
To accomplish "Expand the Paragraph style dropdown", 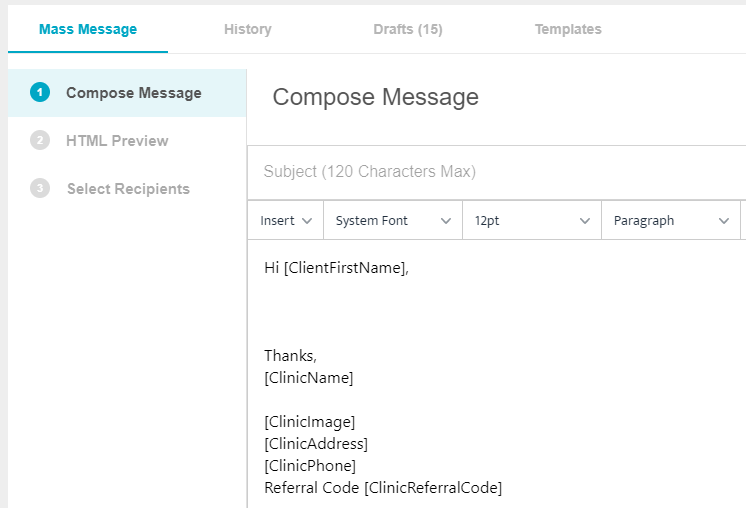I will [x=670, y=221].
